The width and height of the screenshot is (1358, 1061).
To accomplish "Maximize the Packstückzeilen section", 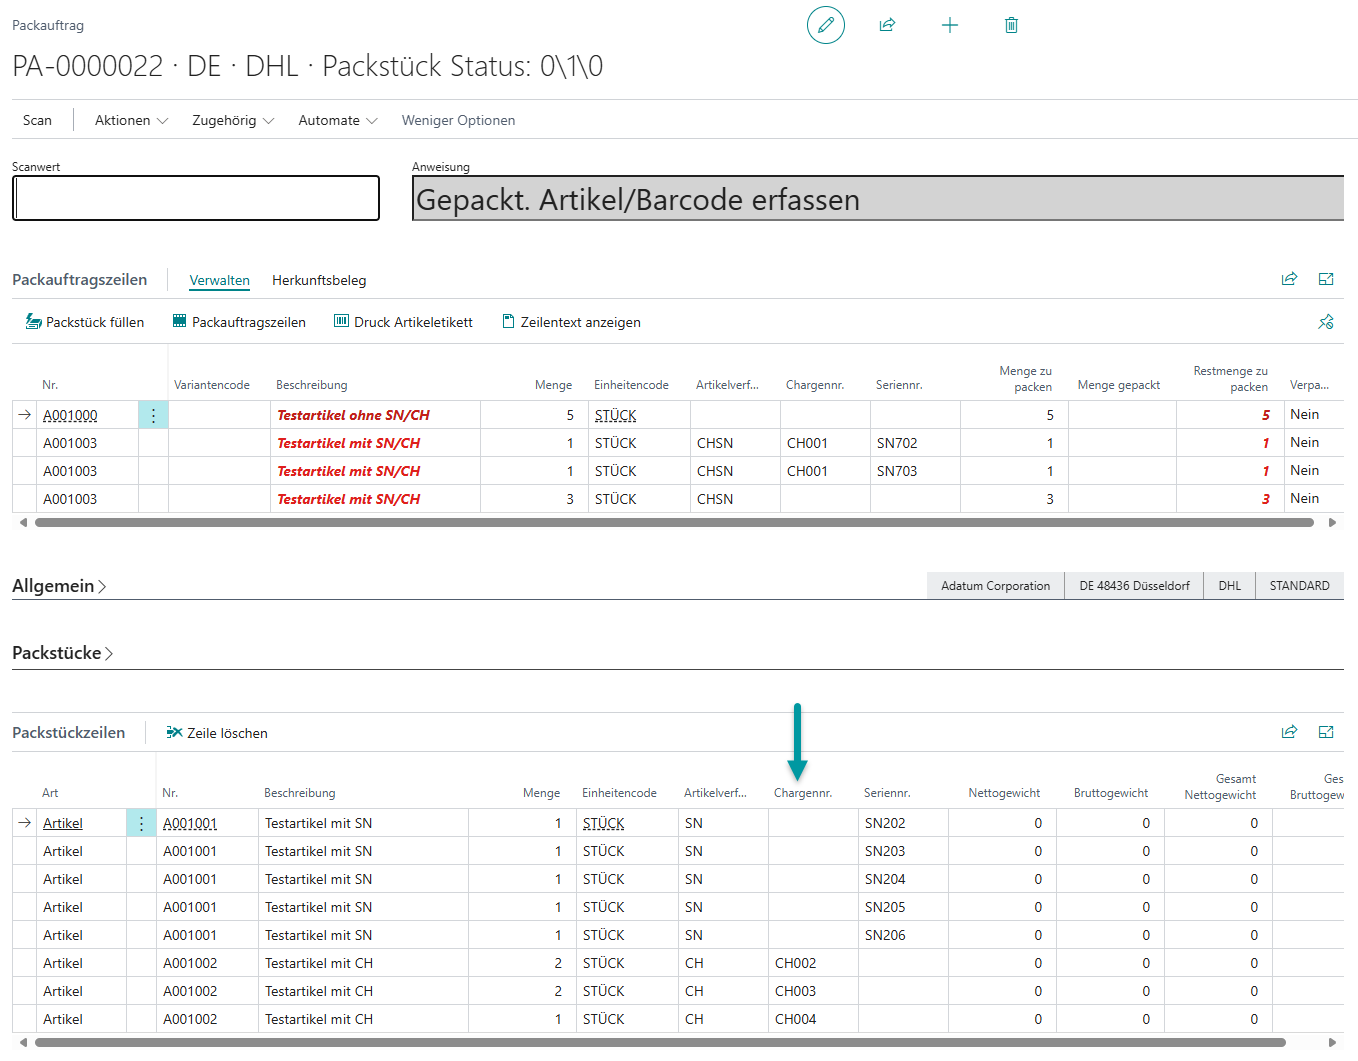I will point(1326,732).
